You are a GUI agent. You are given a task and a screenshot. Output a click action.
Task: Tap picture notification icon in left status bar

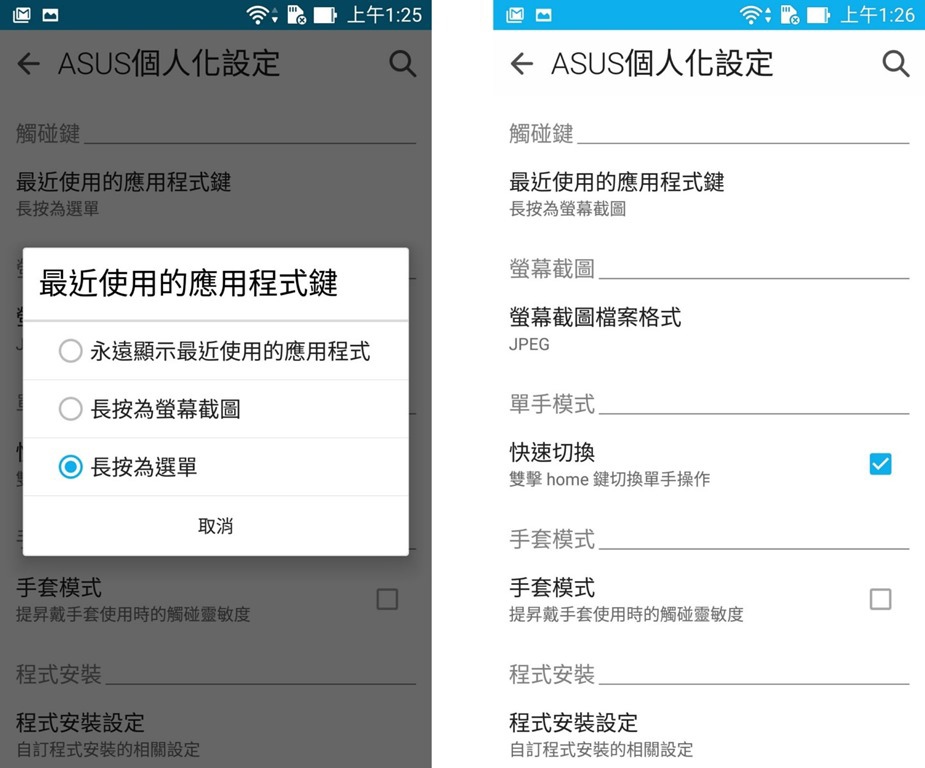(51, 15)
